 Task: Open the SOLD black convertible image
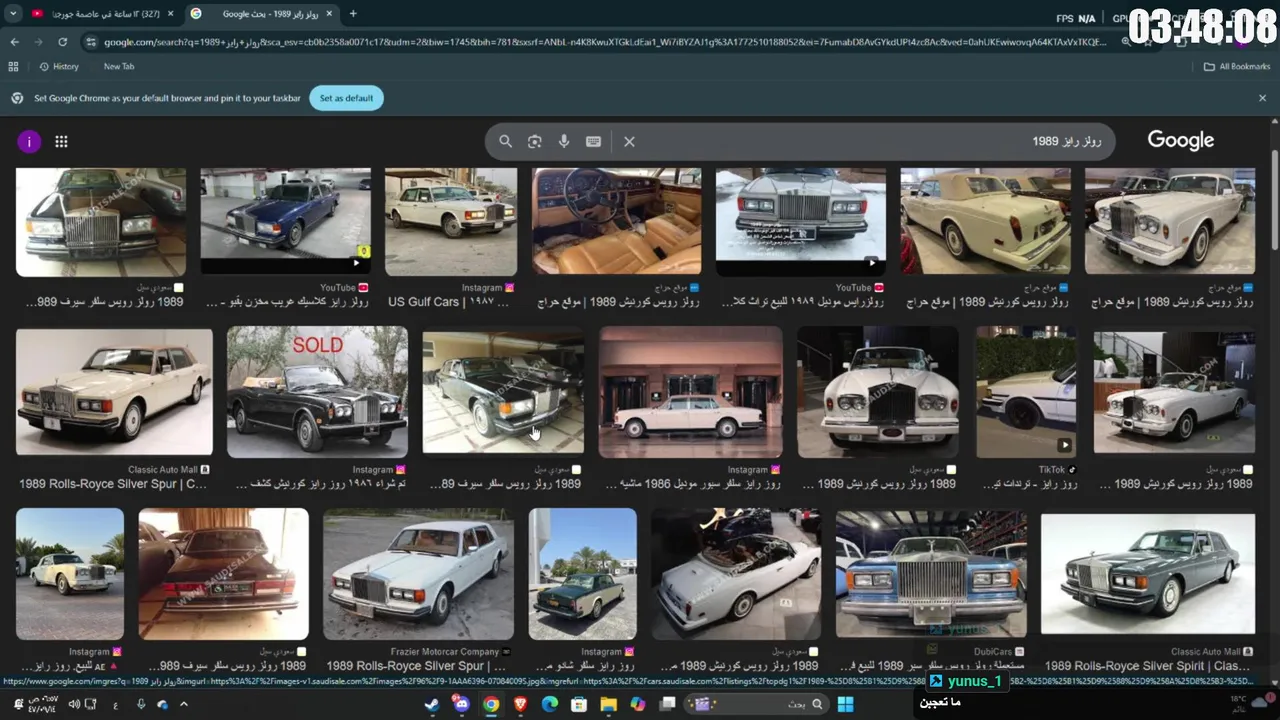[x=317, y=392]
